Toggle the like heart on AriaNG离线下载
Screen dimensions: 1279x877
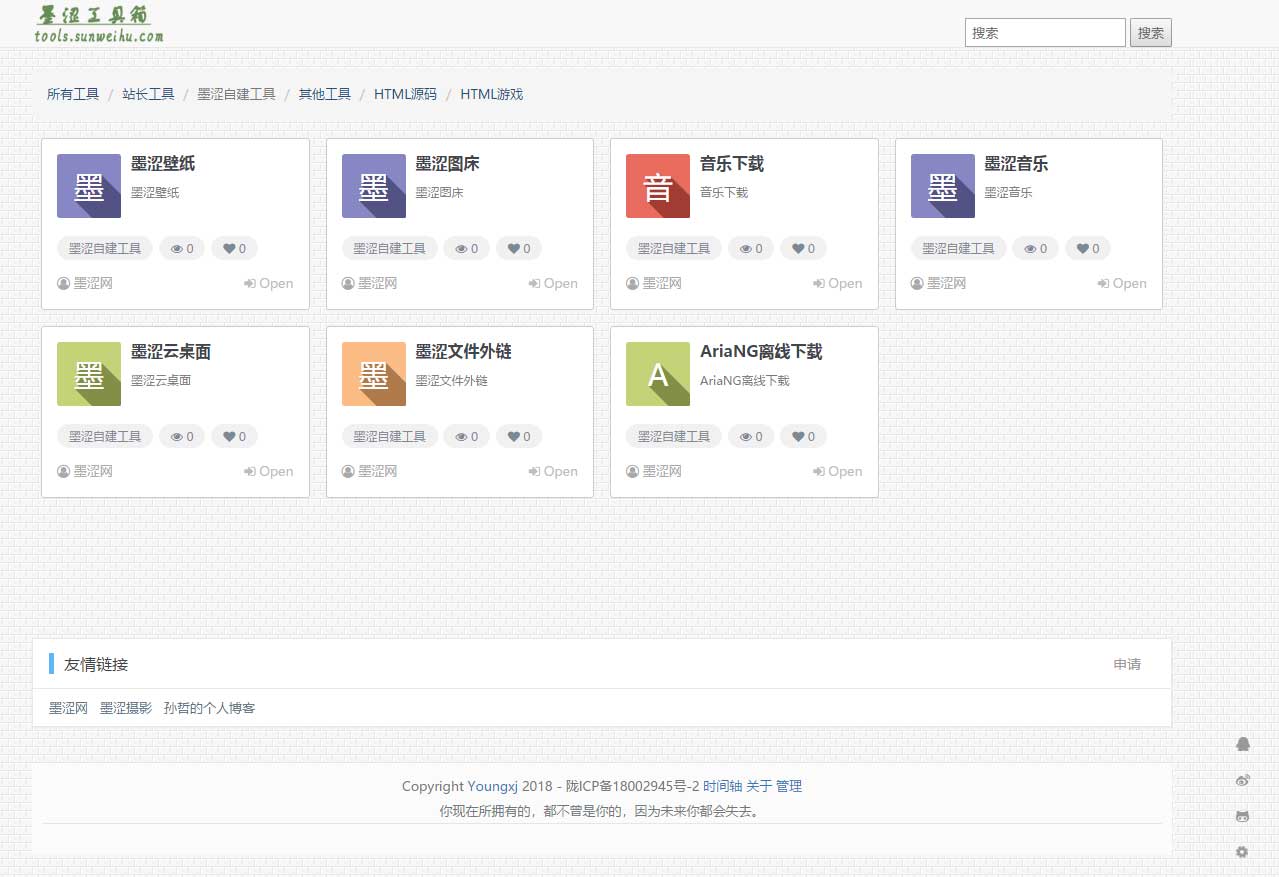[x=803, y=436]
